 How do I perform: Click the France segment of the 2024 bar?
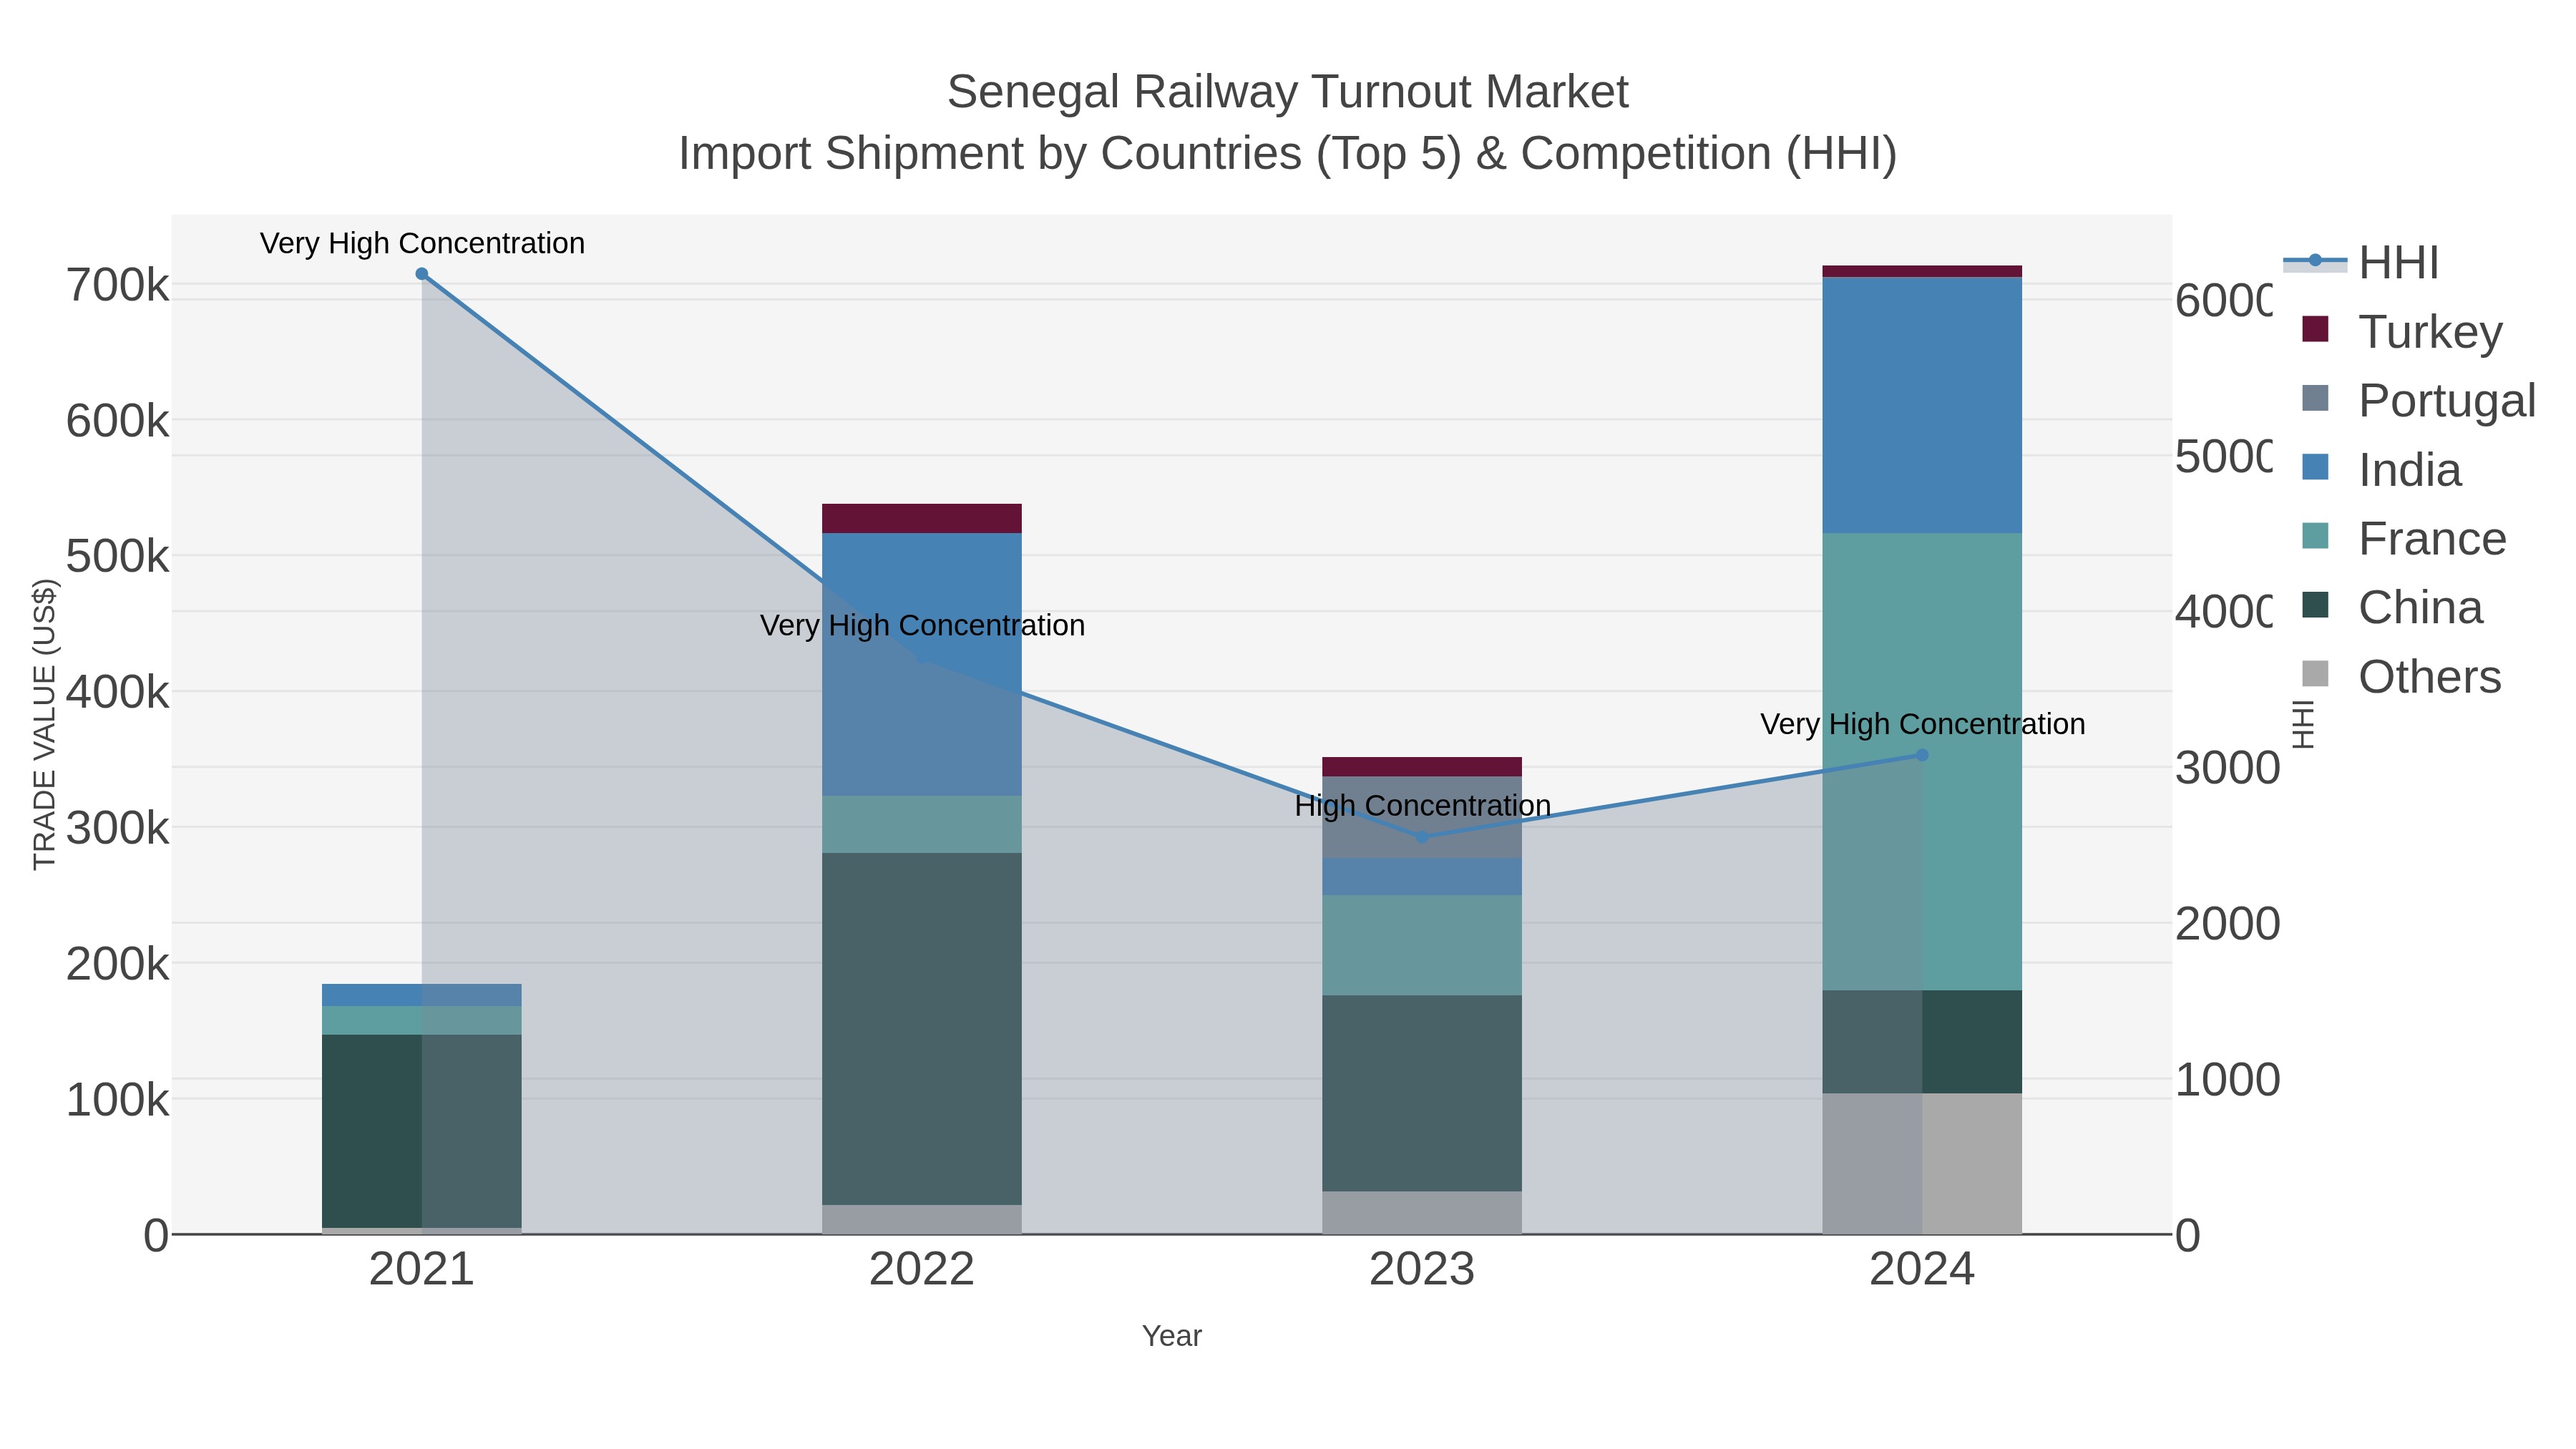[x=1922, y=762]
